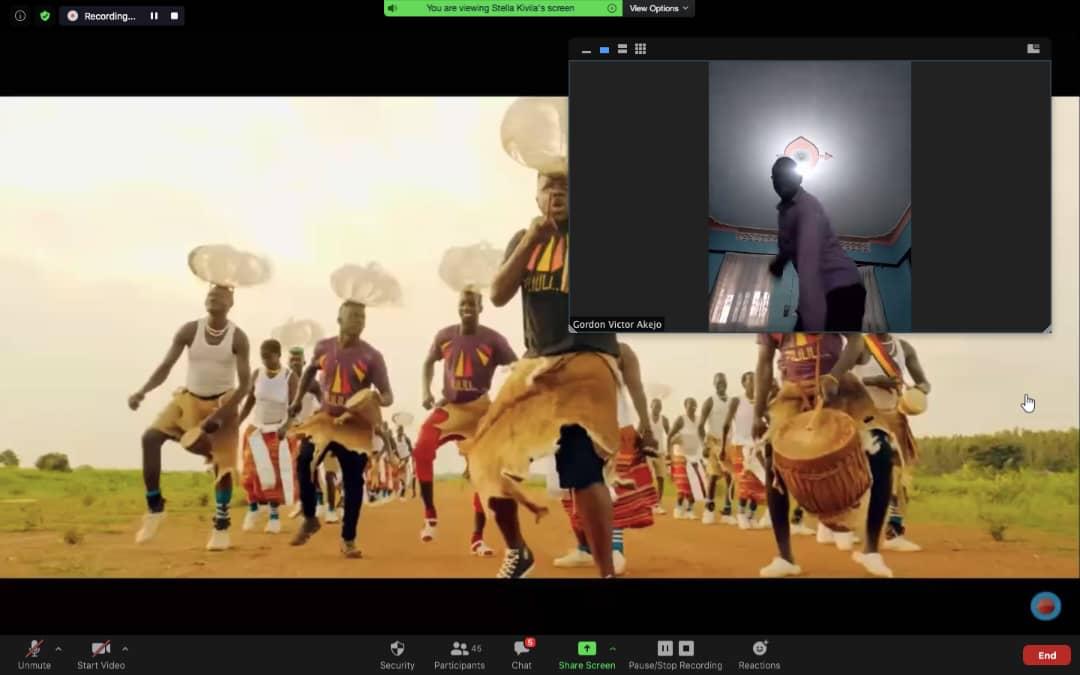Open the View Options dropdown
Viewport: 1080px width, 675px height.
point(658,8)
